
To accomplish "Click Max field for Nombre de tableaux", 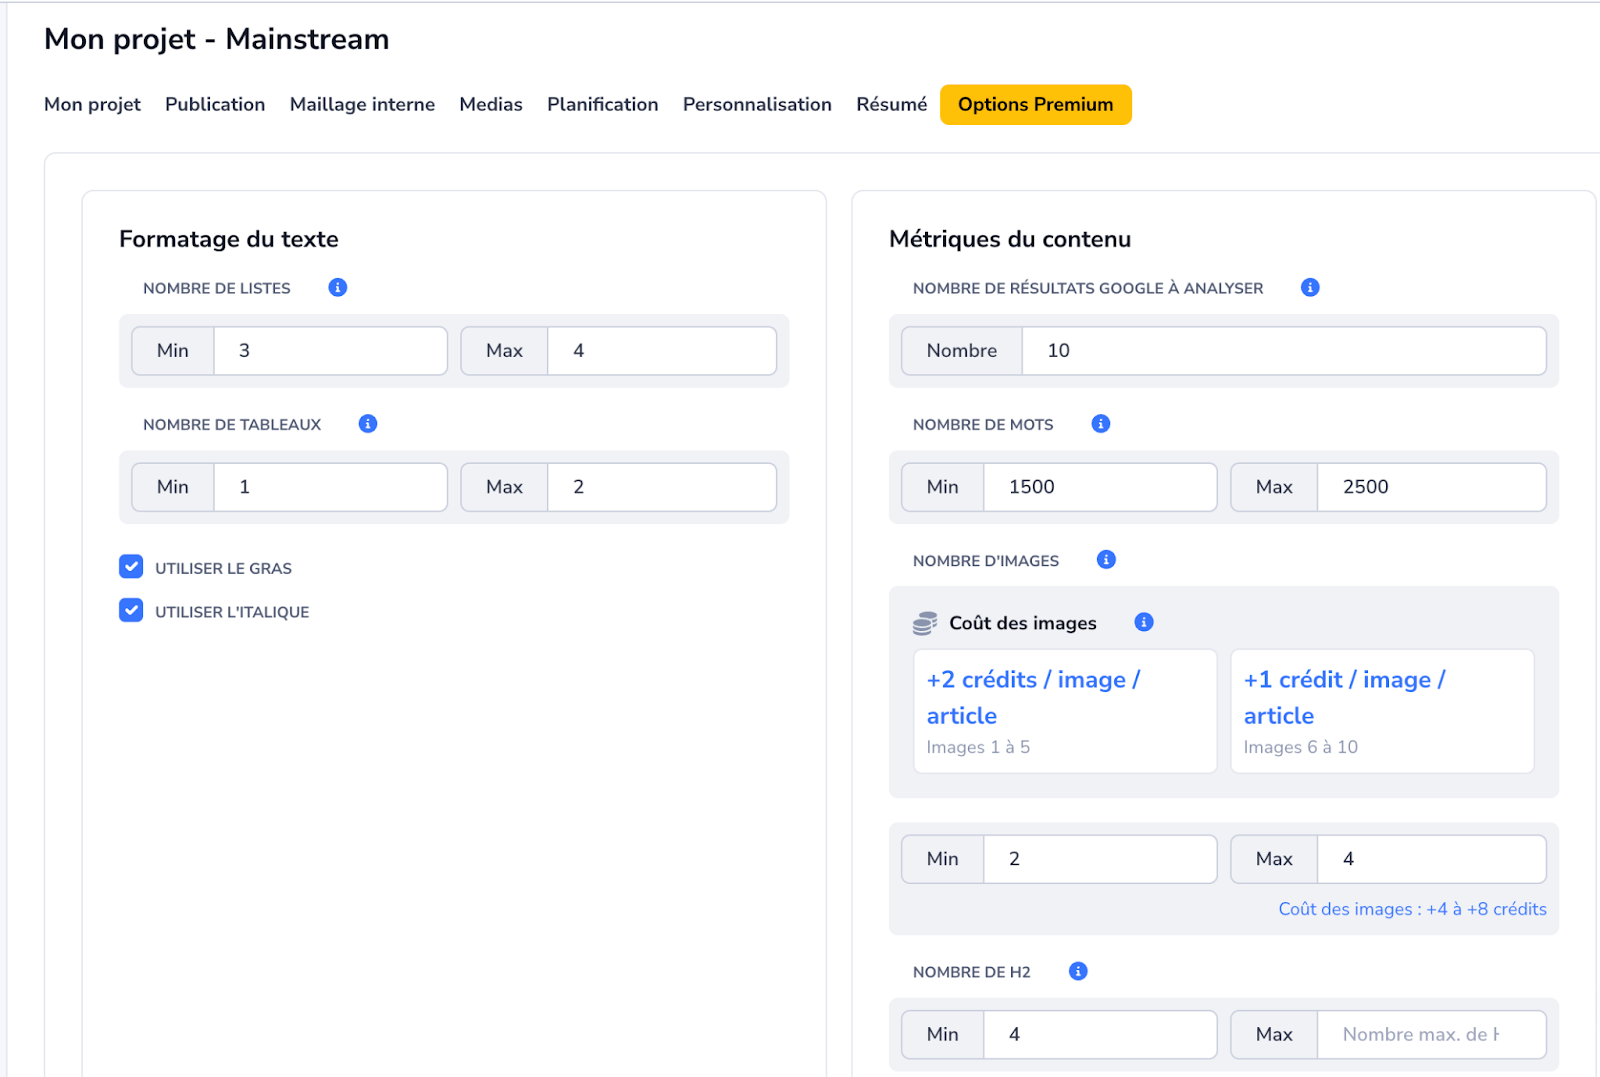I will [662, 487].
